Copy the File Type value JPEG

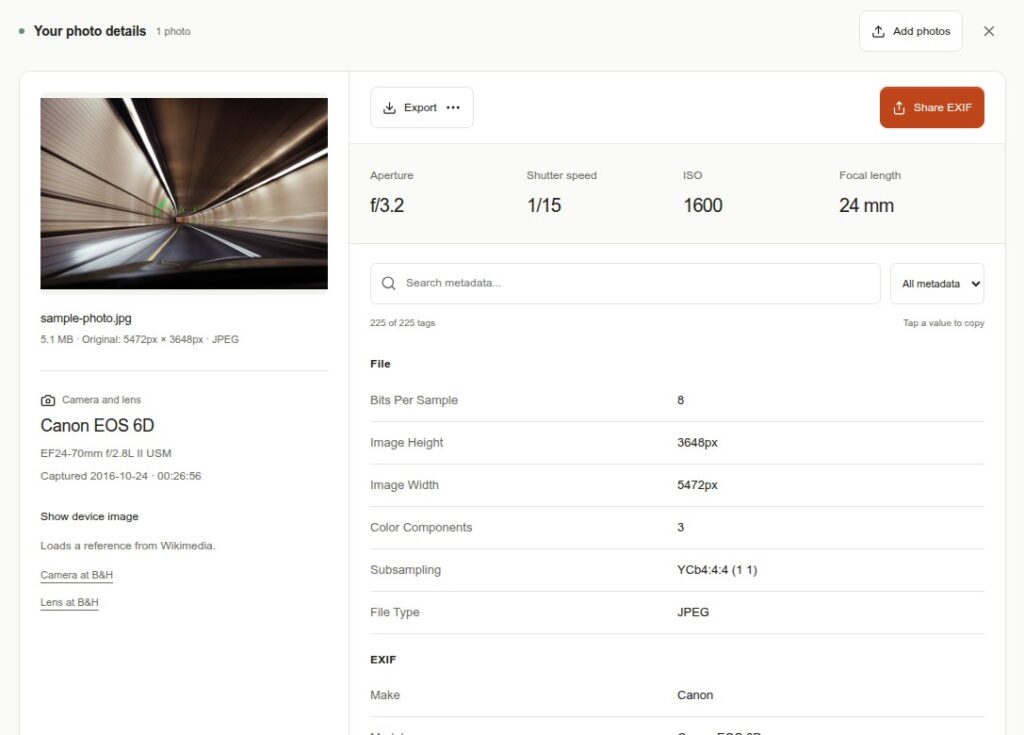click(693, 613)
